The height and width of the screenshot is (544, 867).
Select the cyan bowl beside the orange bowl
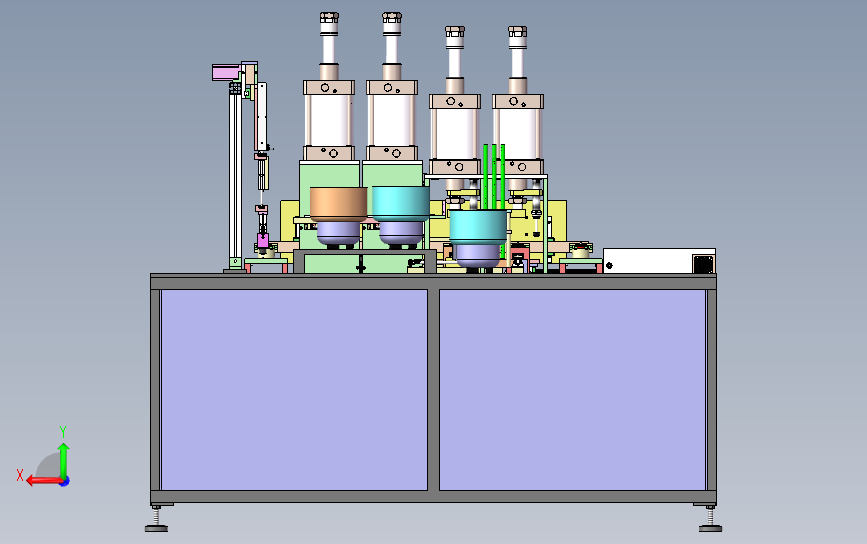[x=401, y=203]
